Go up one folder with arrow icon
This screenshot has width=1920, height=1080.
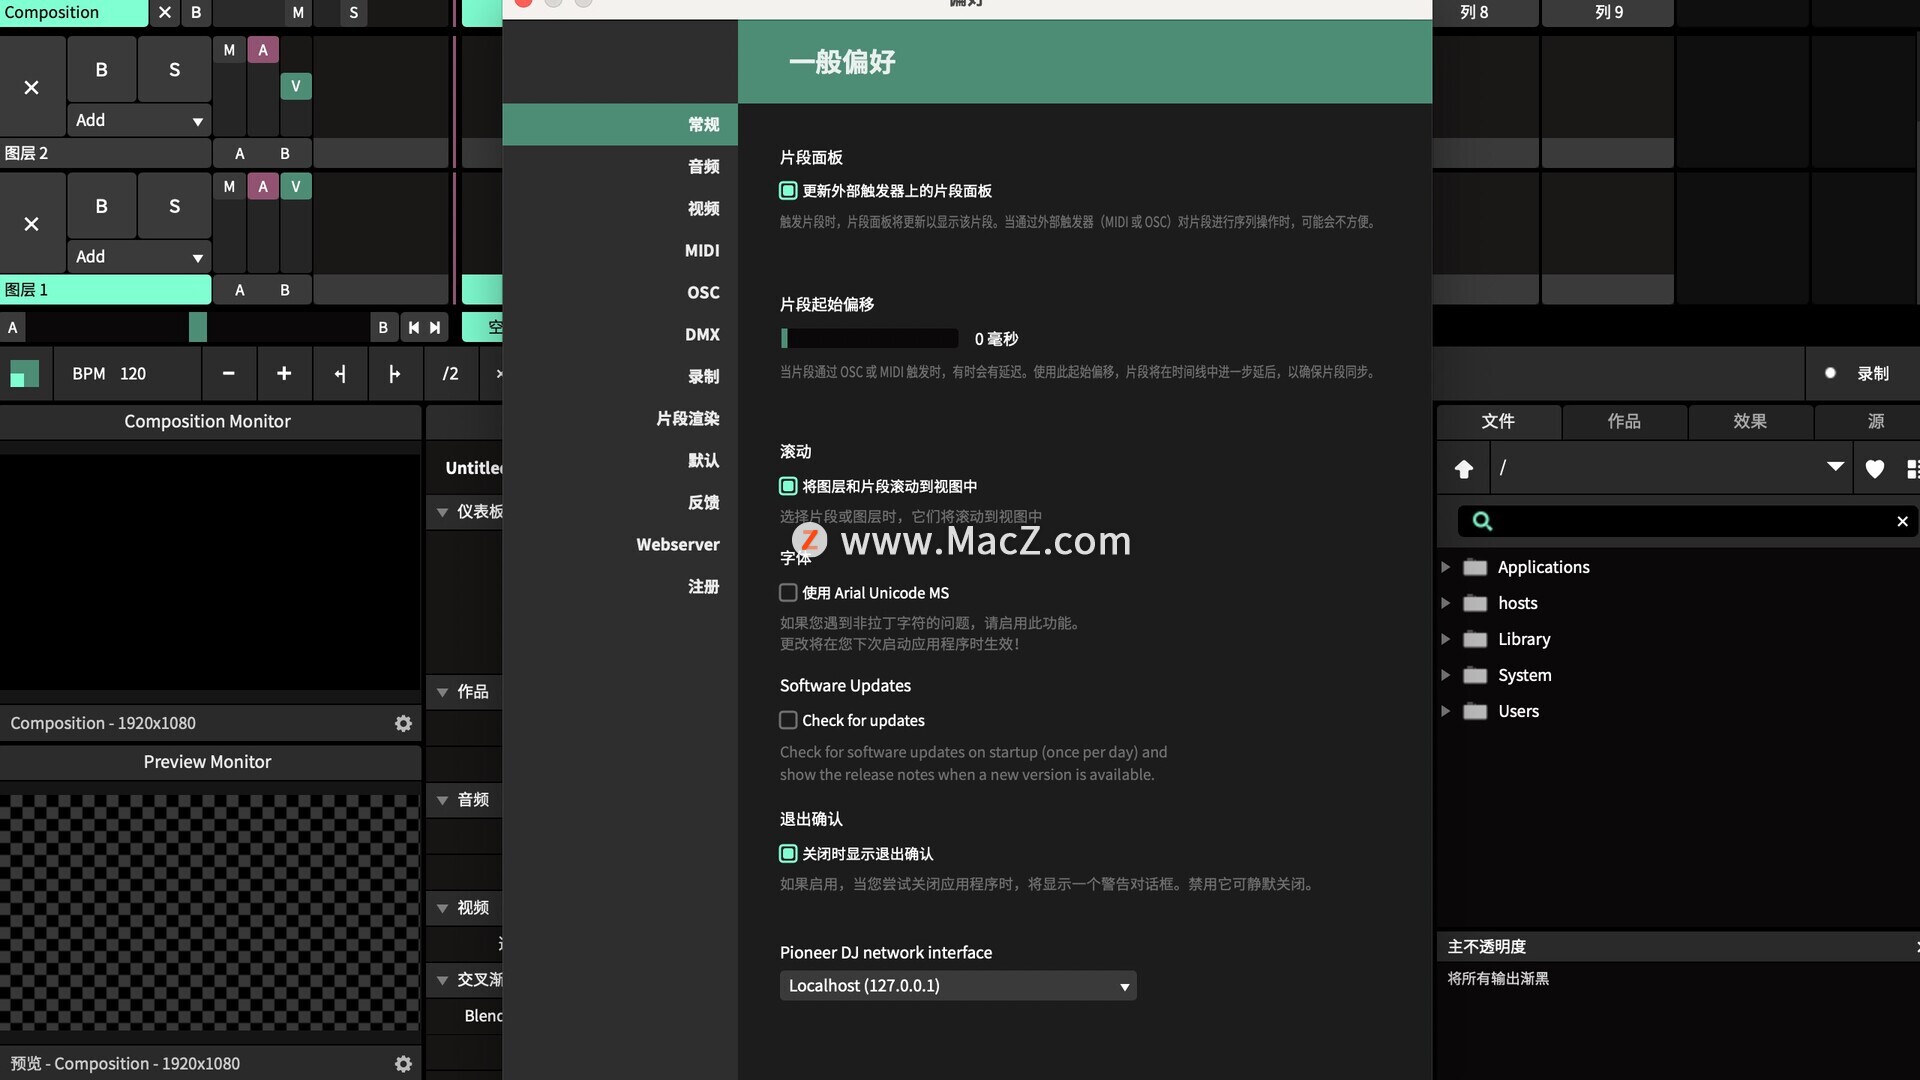pyautogui.click(x=1464, y=468)
